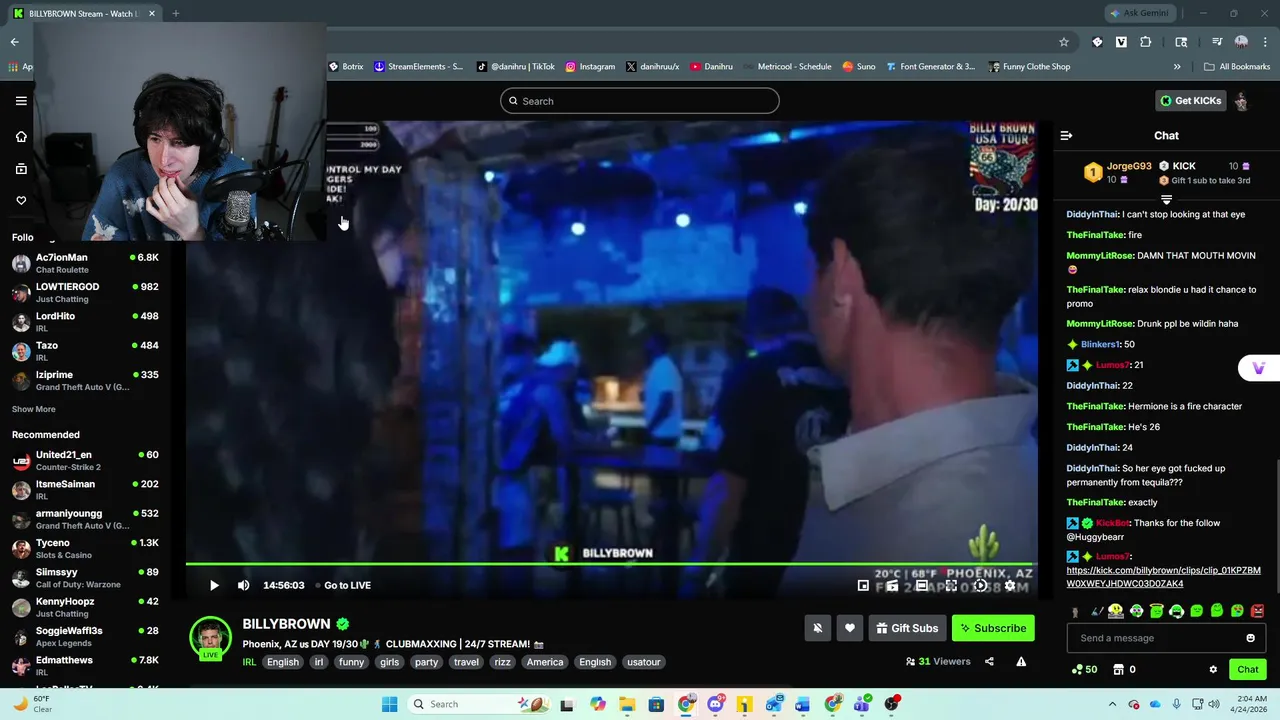Toggle notifications bell for BILLYBROWN
This screenshot has width=1280, height=720.
pos(817,628)
